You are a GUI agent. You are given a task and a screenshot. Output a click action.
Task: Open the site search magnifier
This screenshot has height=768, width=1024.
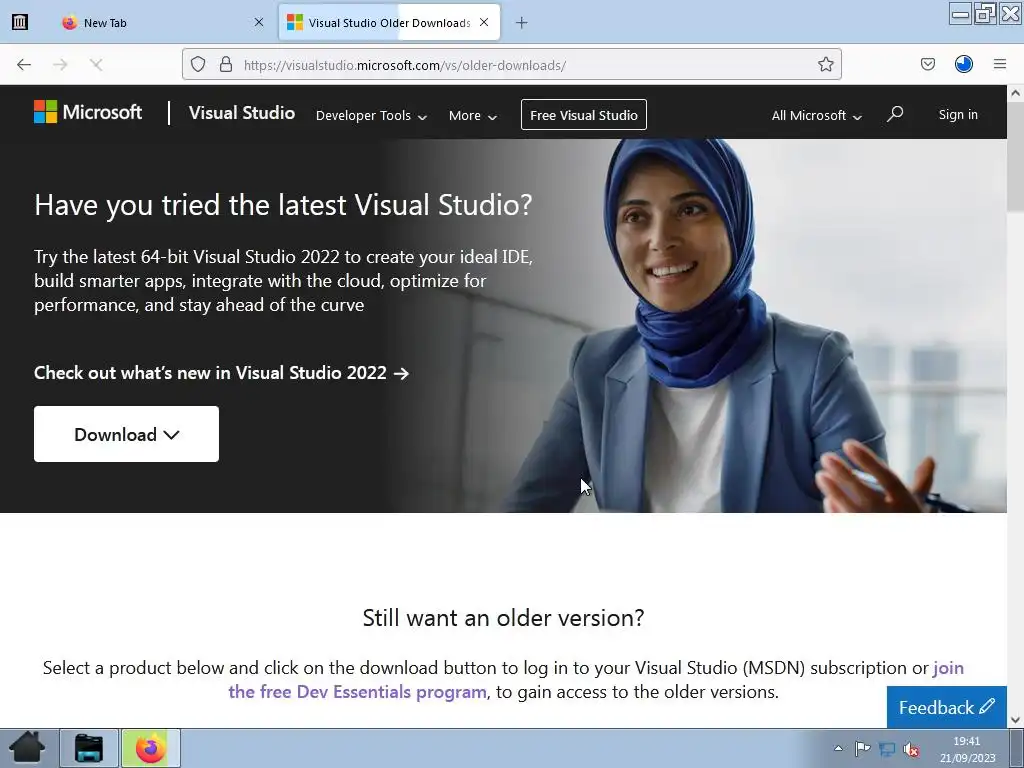click(895, 115)
